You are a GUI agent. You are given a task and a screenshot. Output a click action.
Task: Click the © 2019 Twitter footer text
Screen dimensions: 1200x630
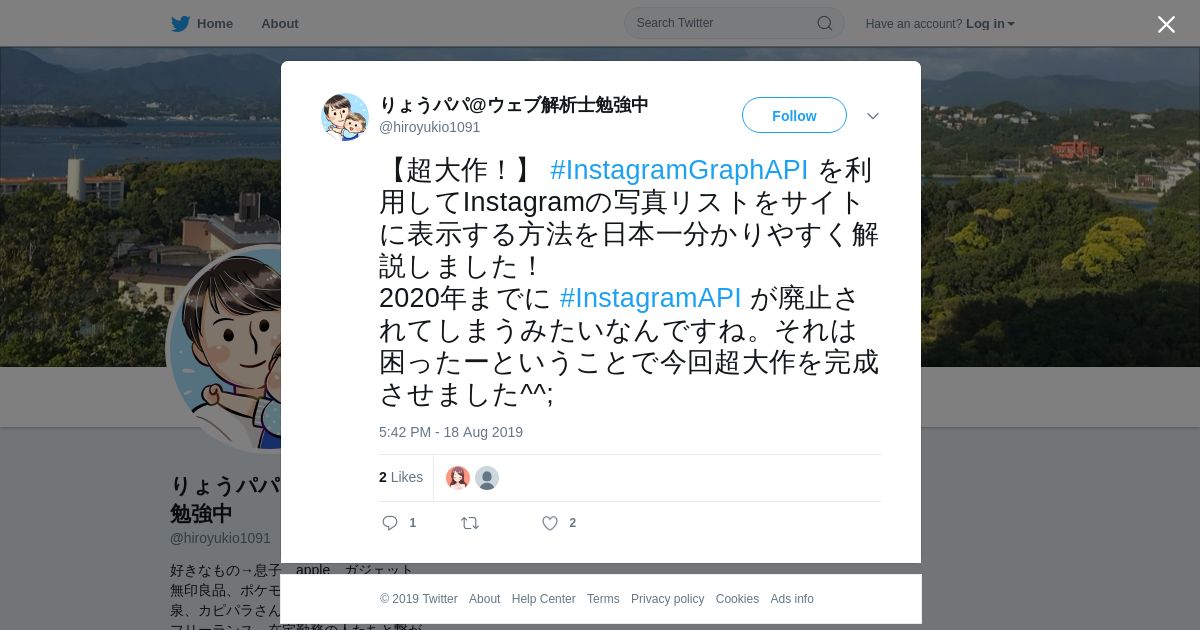pyautogui.click(x=419, y=599)
